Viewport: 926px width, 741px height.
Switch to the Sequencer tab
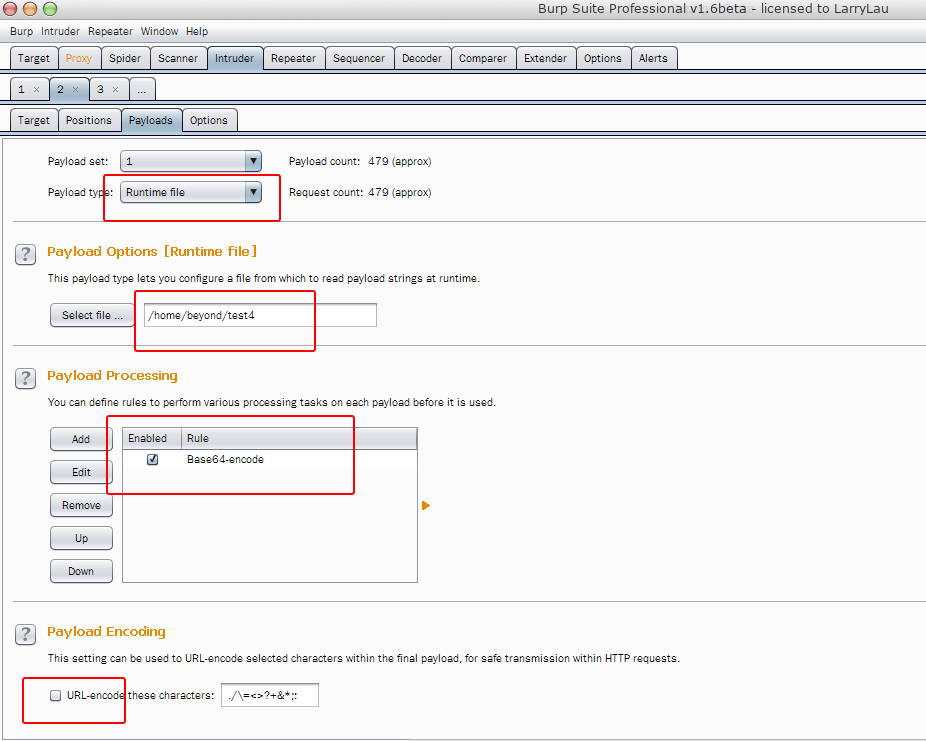pyautogui.click(x=359, y=58)
